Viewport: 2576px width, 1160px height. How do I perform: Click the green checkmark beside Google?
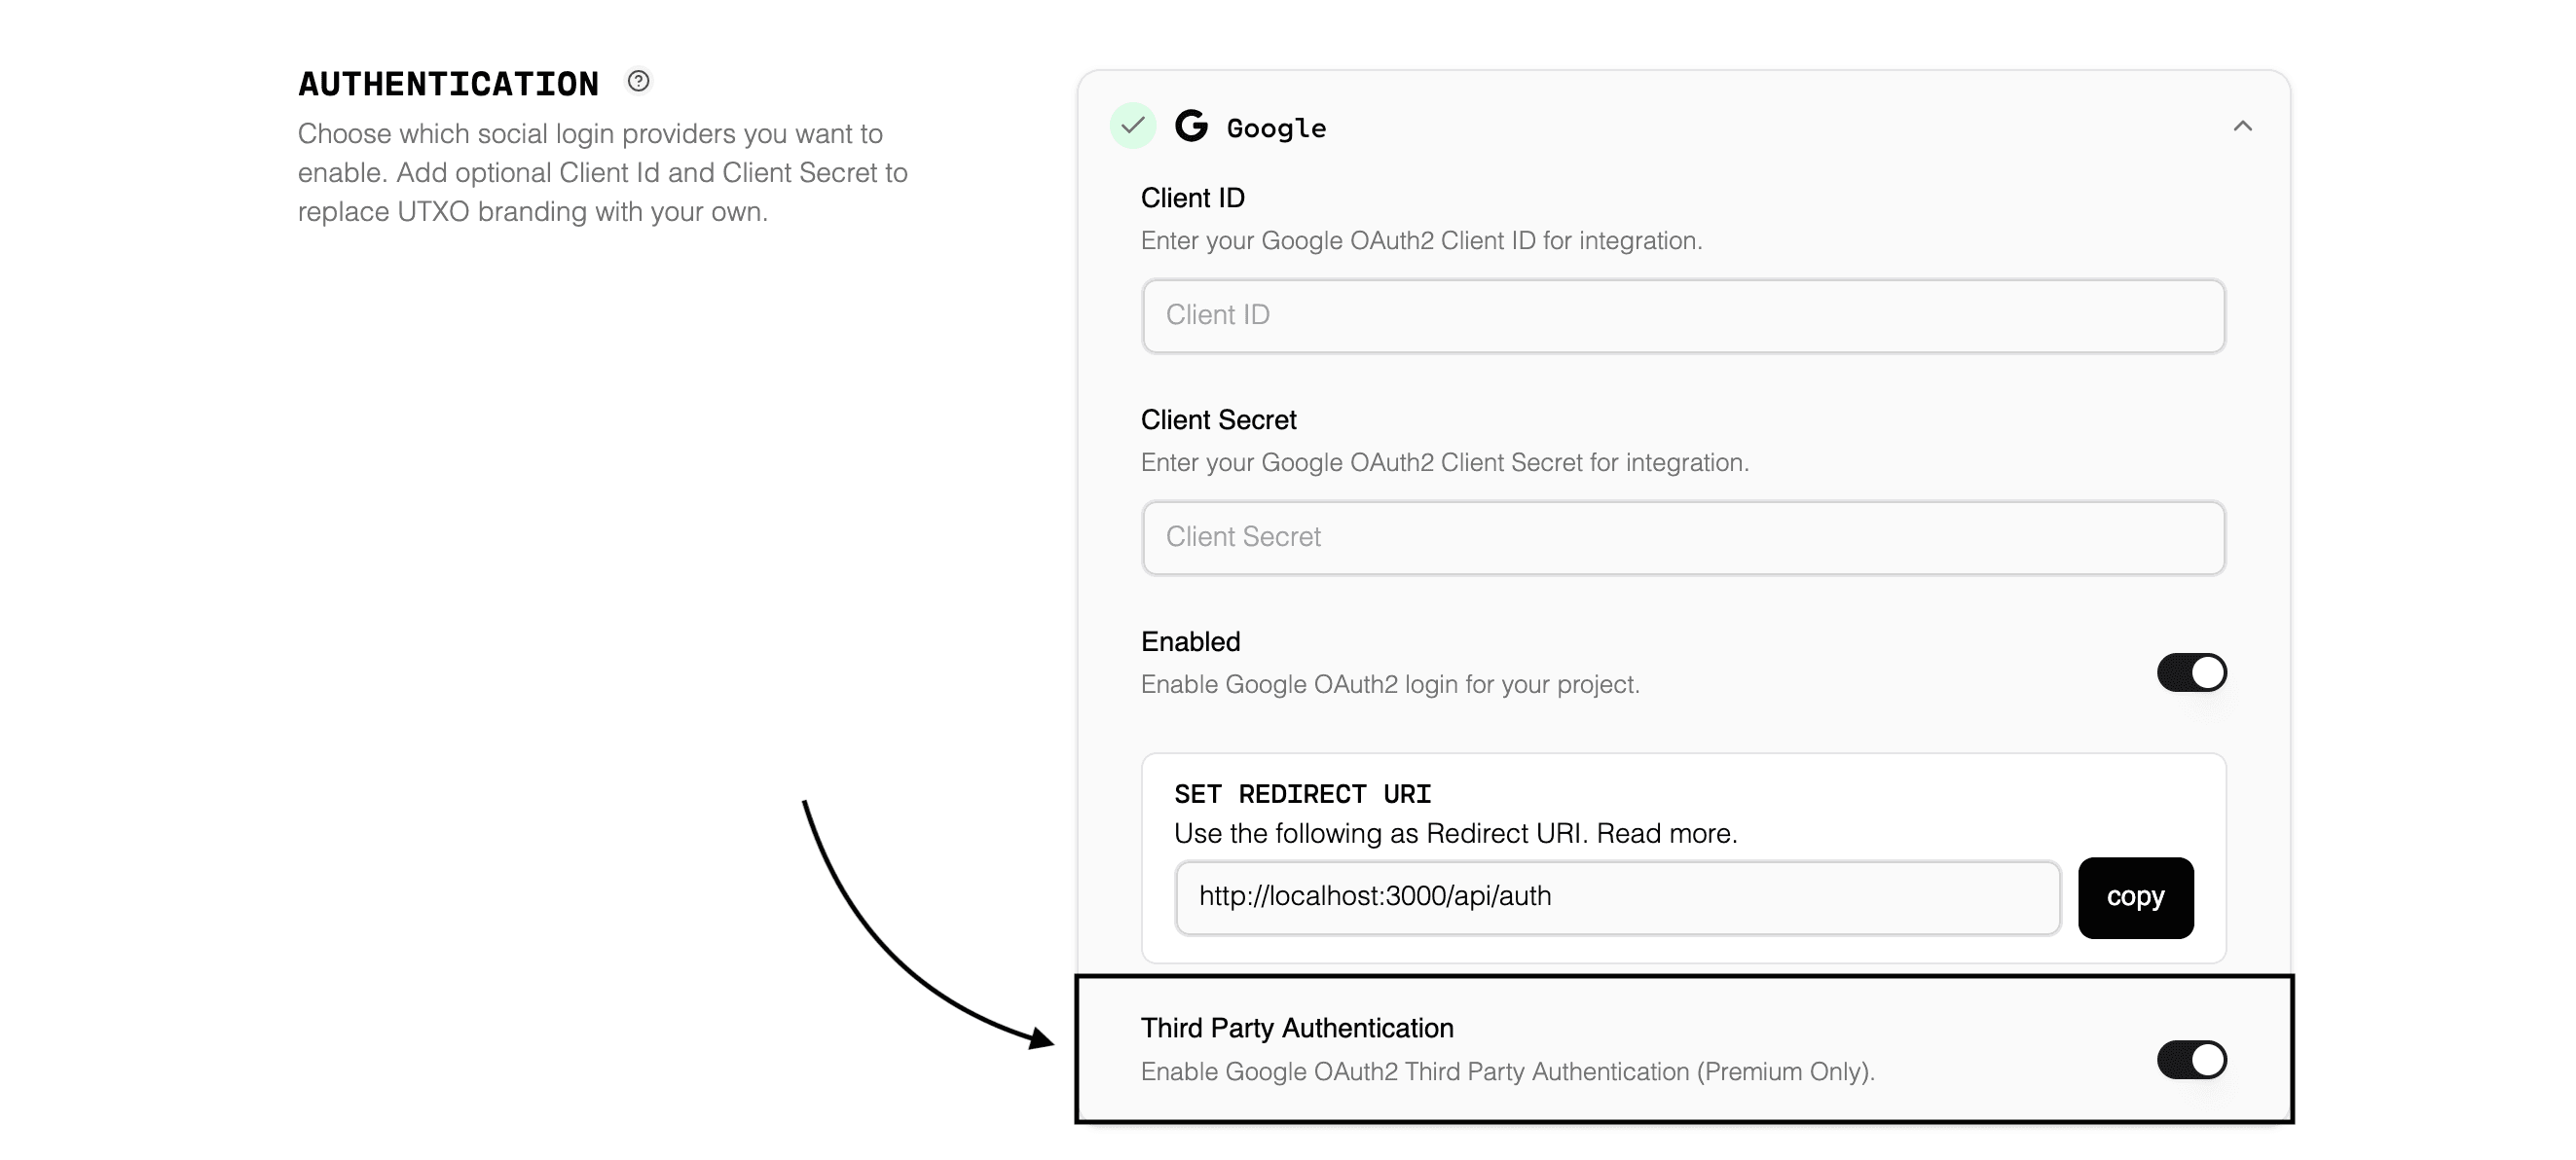1132,126
